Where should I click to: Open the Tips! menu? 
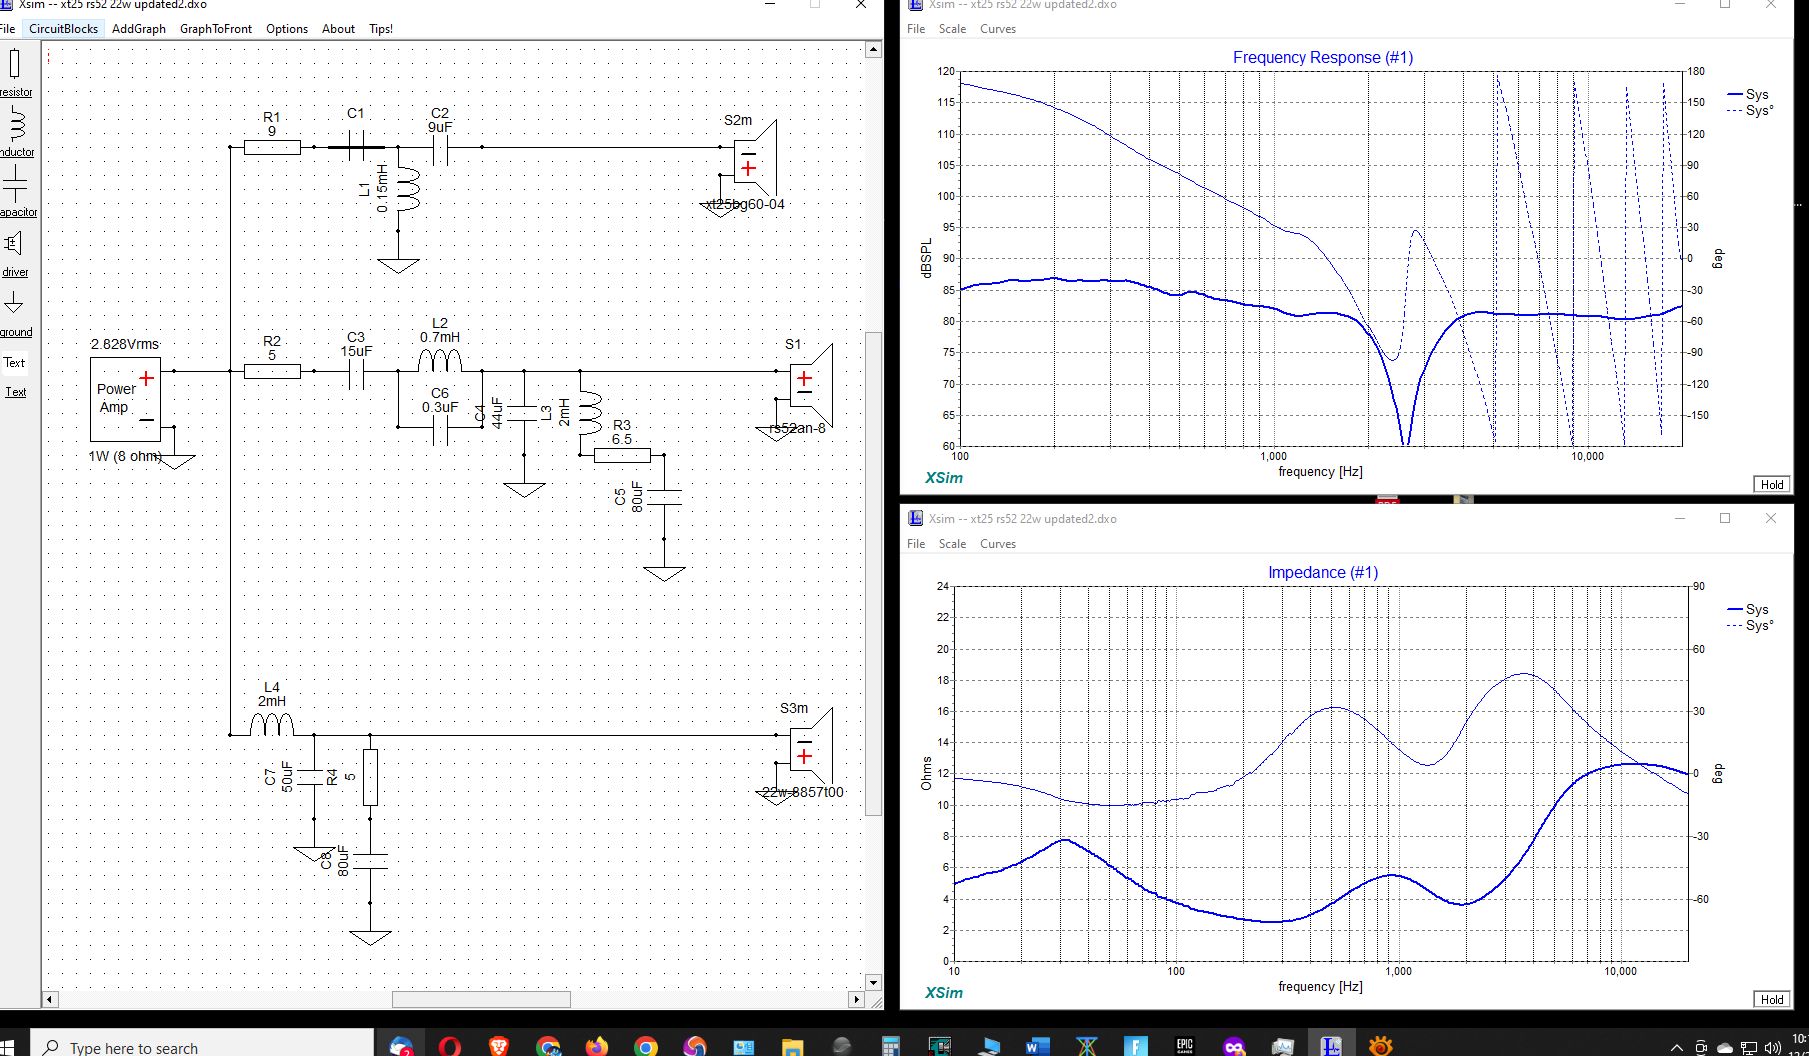pos(381,29)
